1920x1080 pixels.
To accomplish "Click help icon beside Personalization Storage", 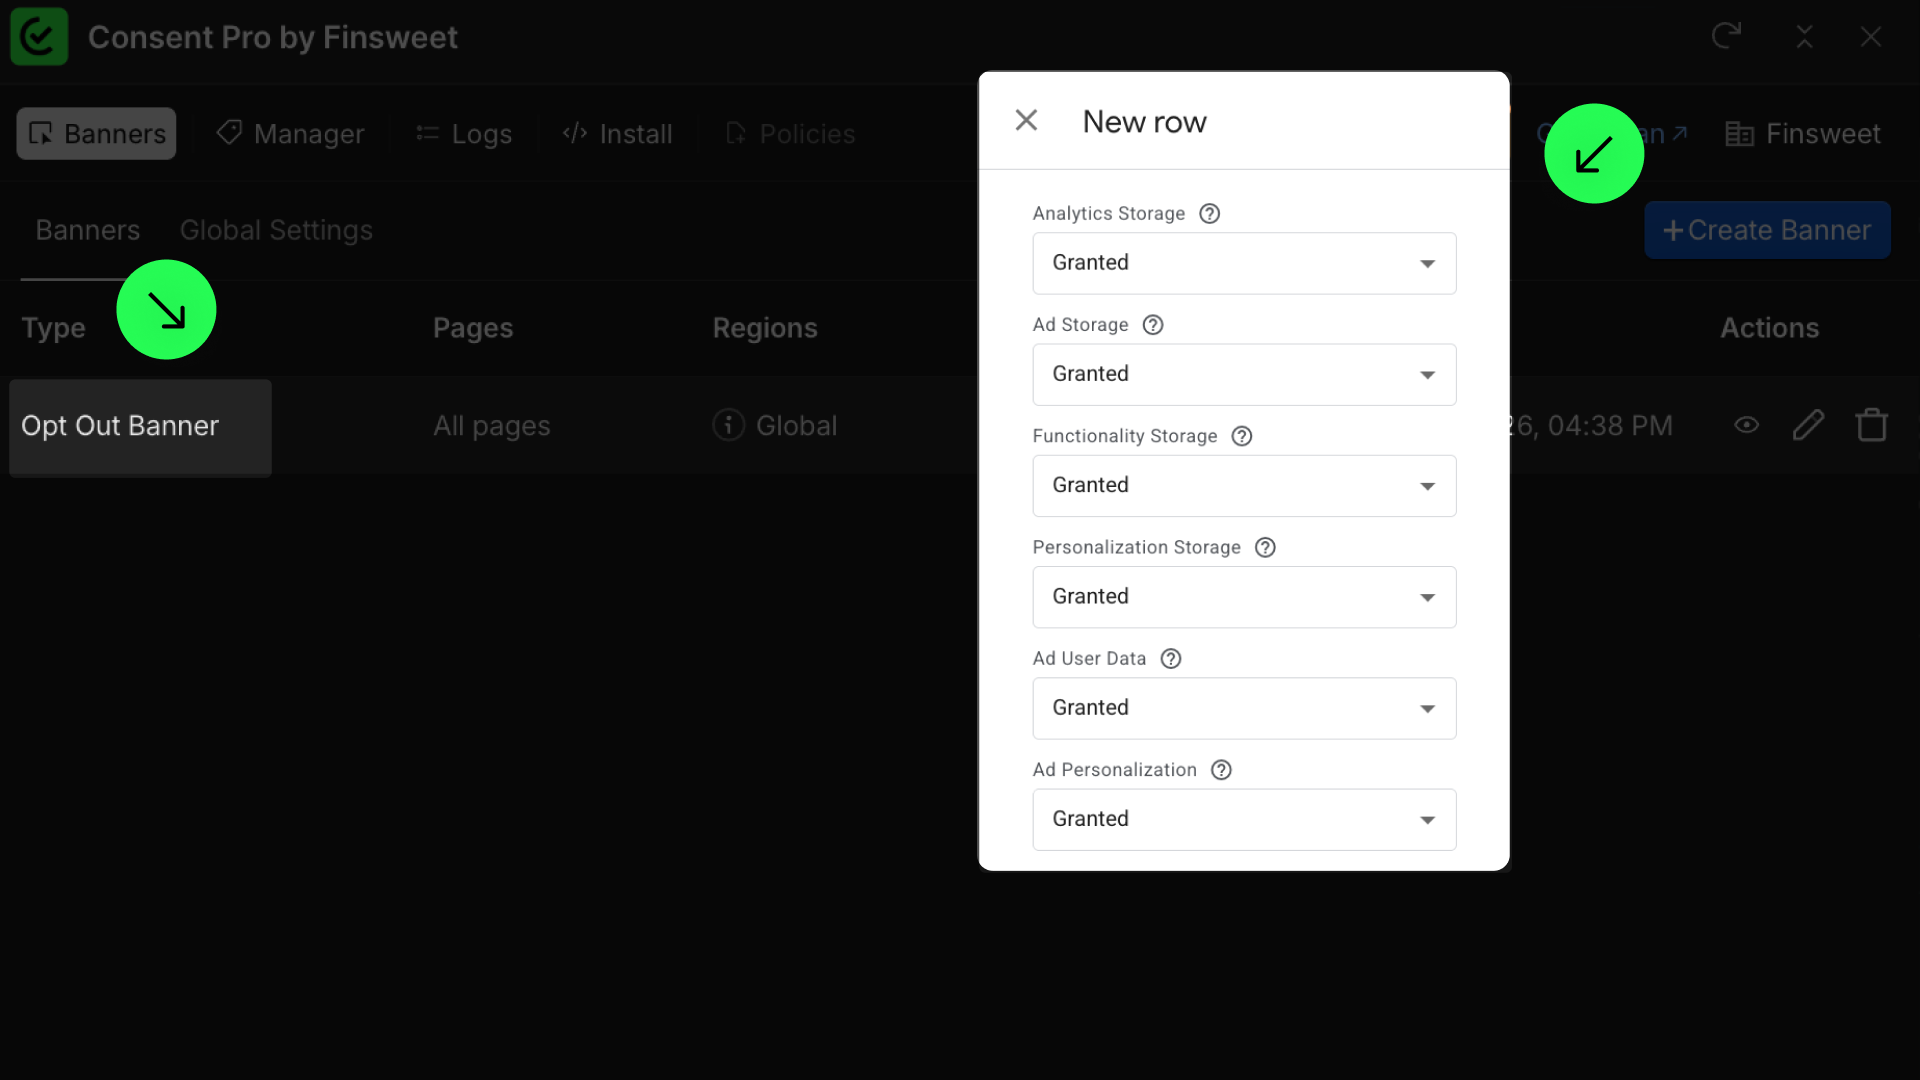I will coord(1265,547).
